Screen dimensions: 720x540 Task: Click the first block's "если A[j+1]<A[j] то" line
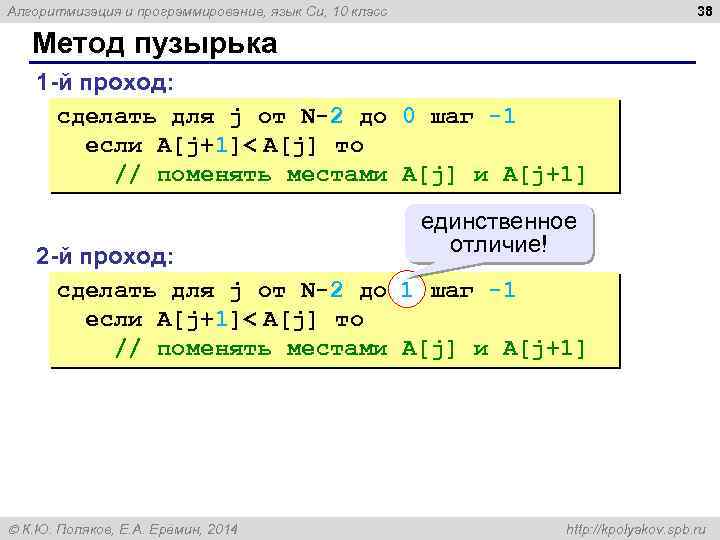click(224, 146)
